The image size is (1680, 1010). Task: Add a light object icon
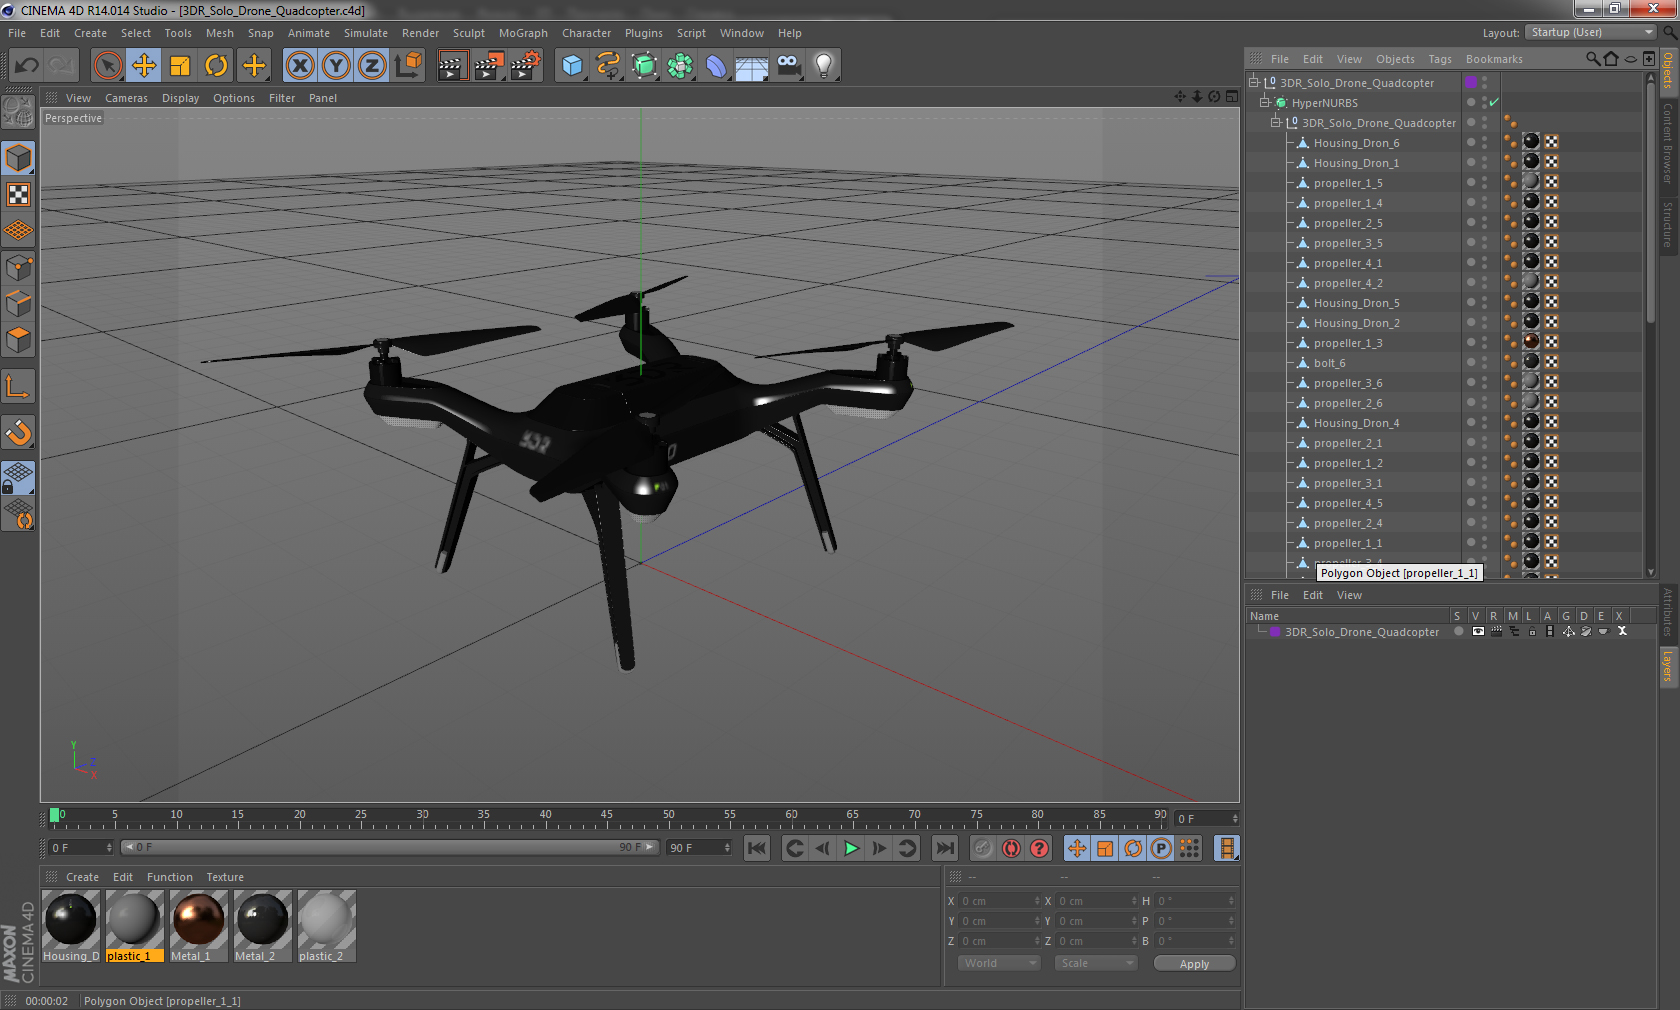click(824, 66)
